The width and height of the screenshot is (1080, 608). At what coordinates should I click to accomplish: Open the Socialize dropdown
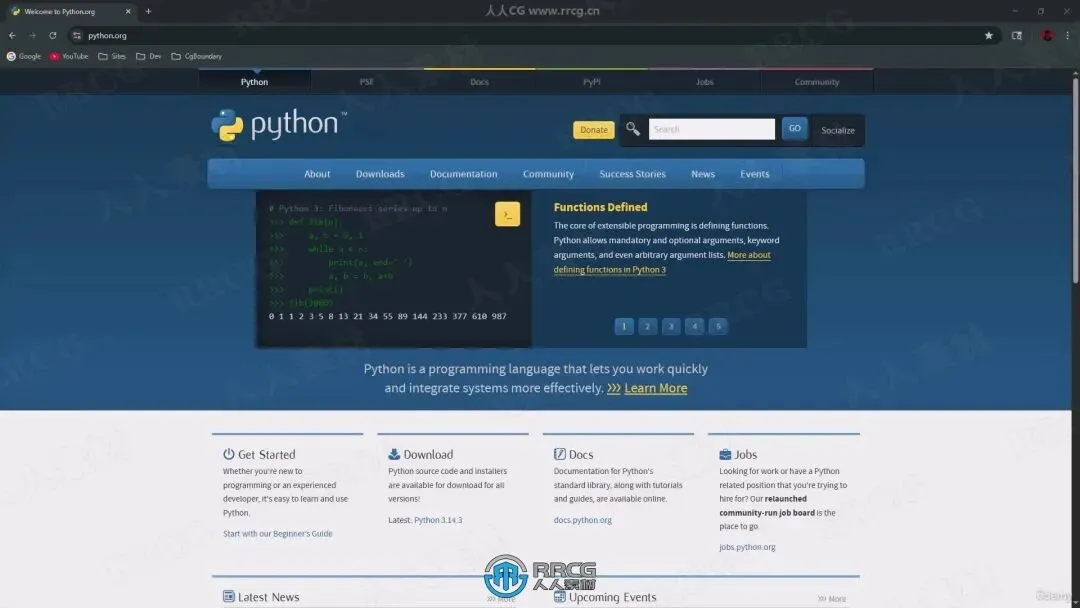(x=838, y=130)
